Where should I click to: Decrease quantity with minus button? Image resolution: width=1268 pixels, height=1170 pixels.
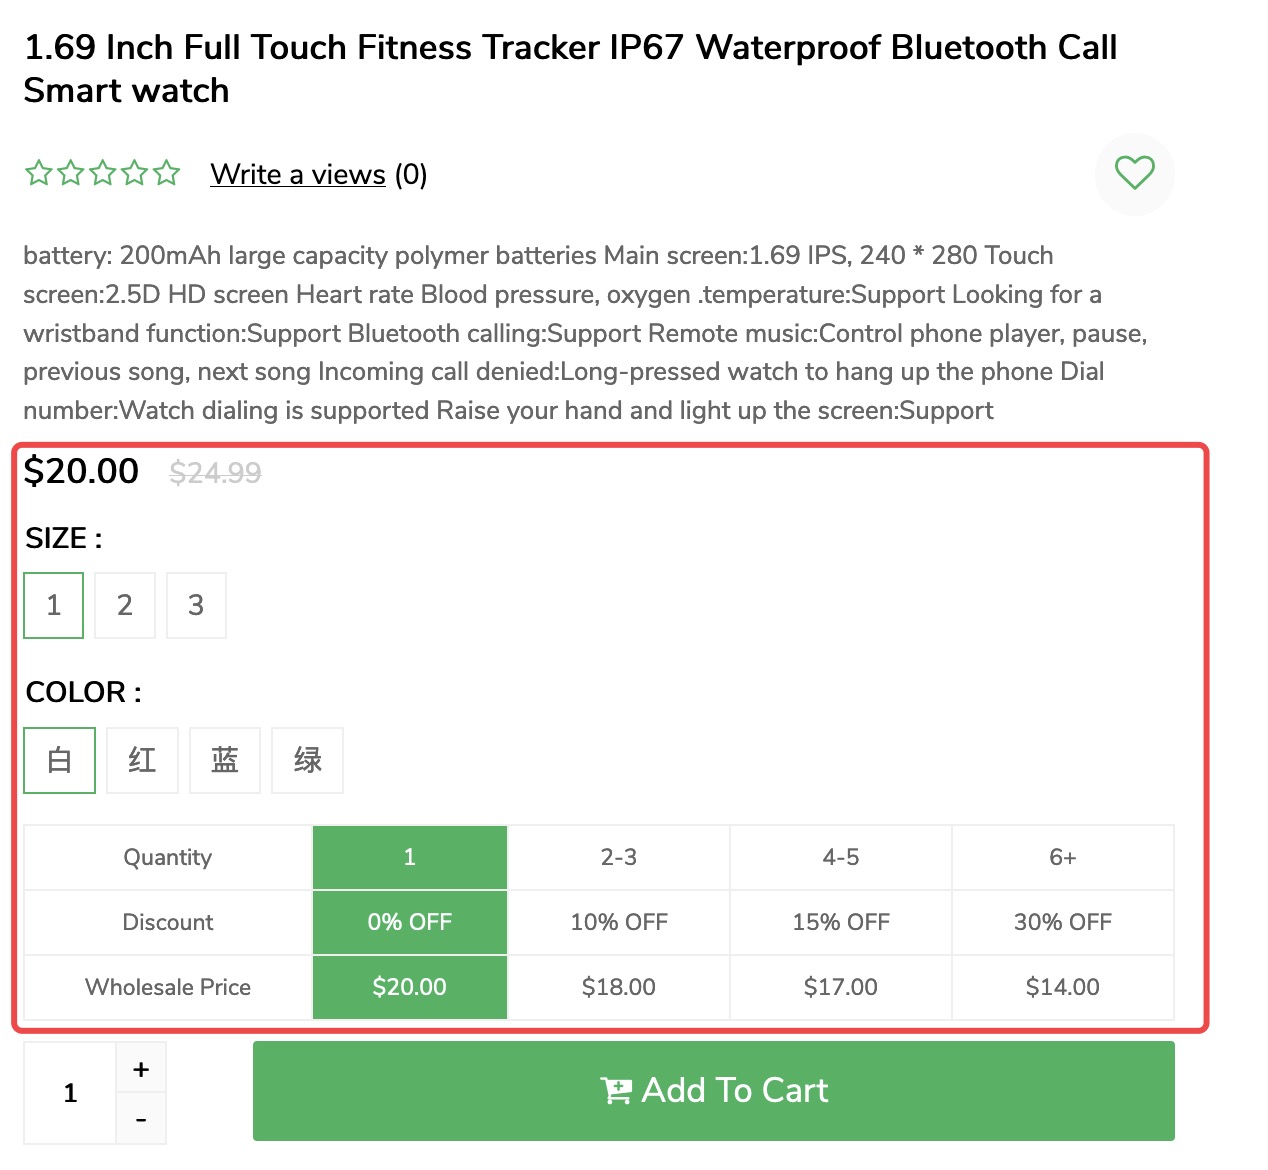pos(141,1119)
